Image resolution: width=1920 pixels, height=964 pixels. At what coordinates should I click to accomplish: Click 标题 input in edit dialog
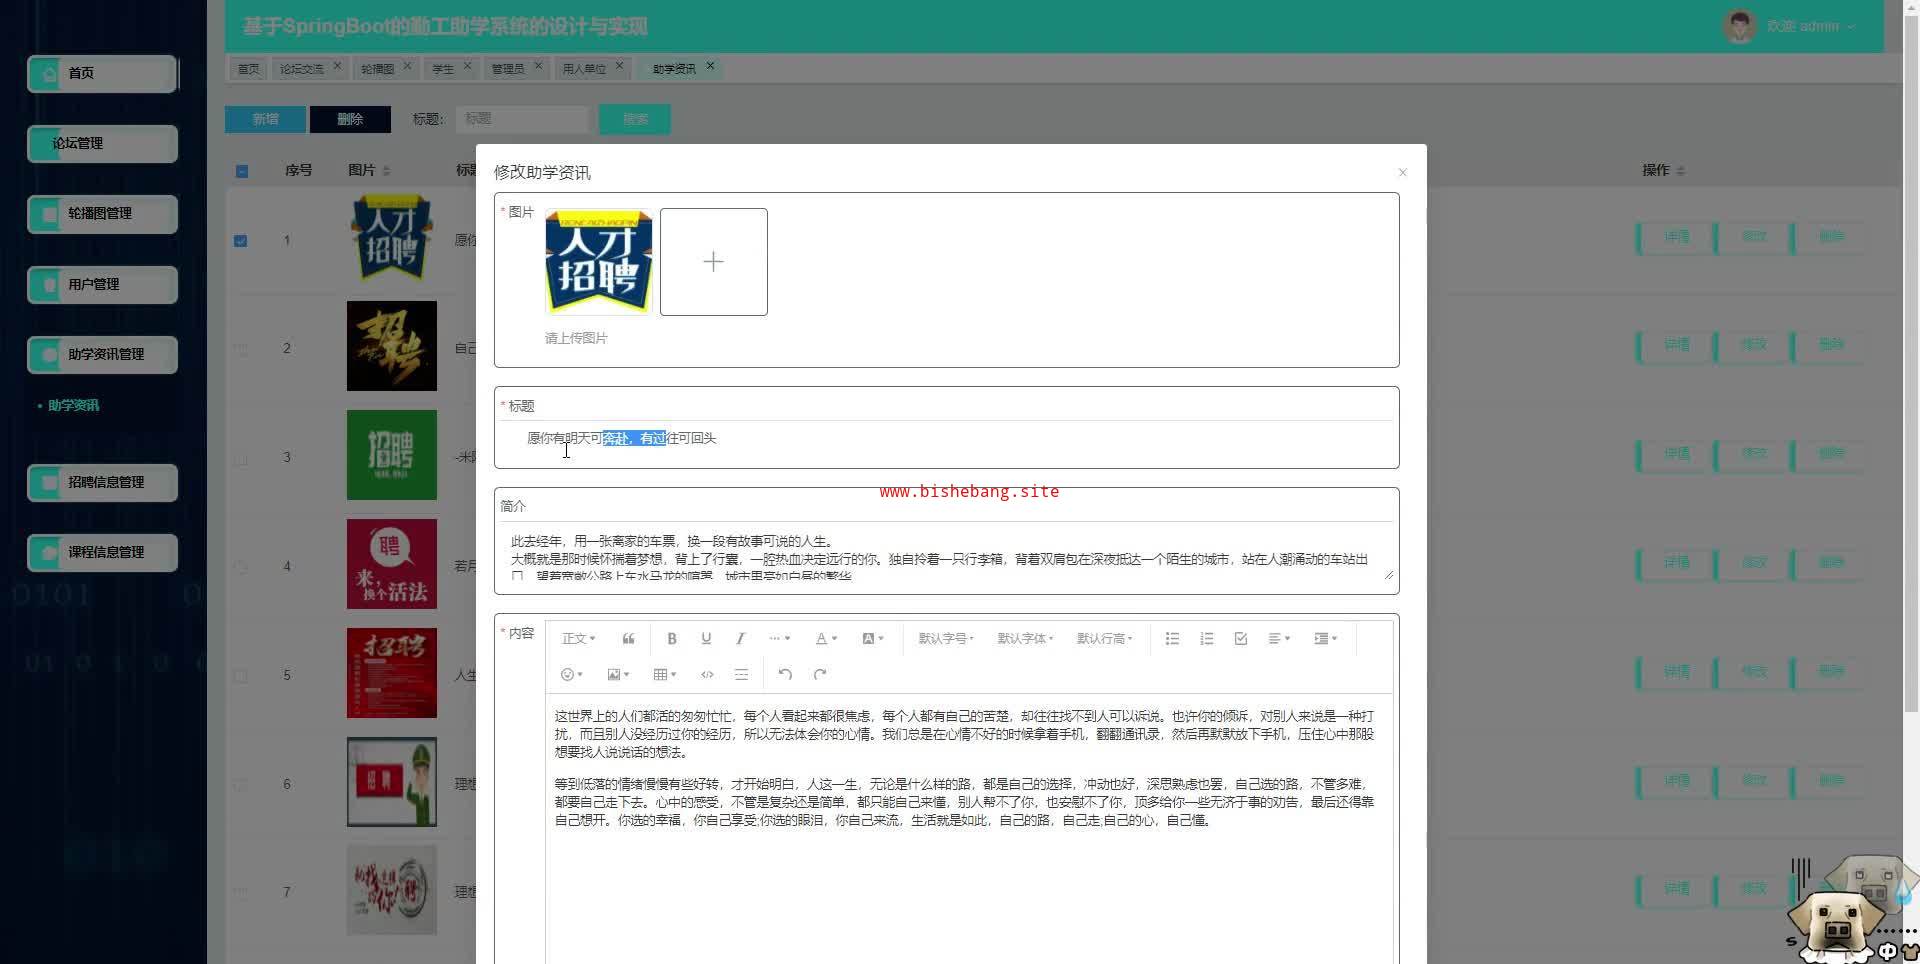(x=946, y=439)
